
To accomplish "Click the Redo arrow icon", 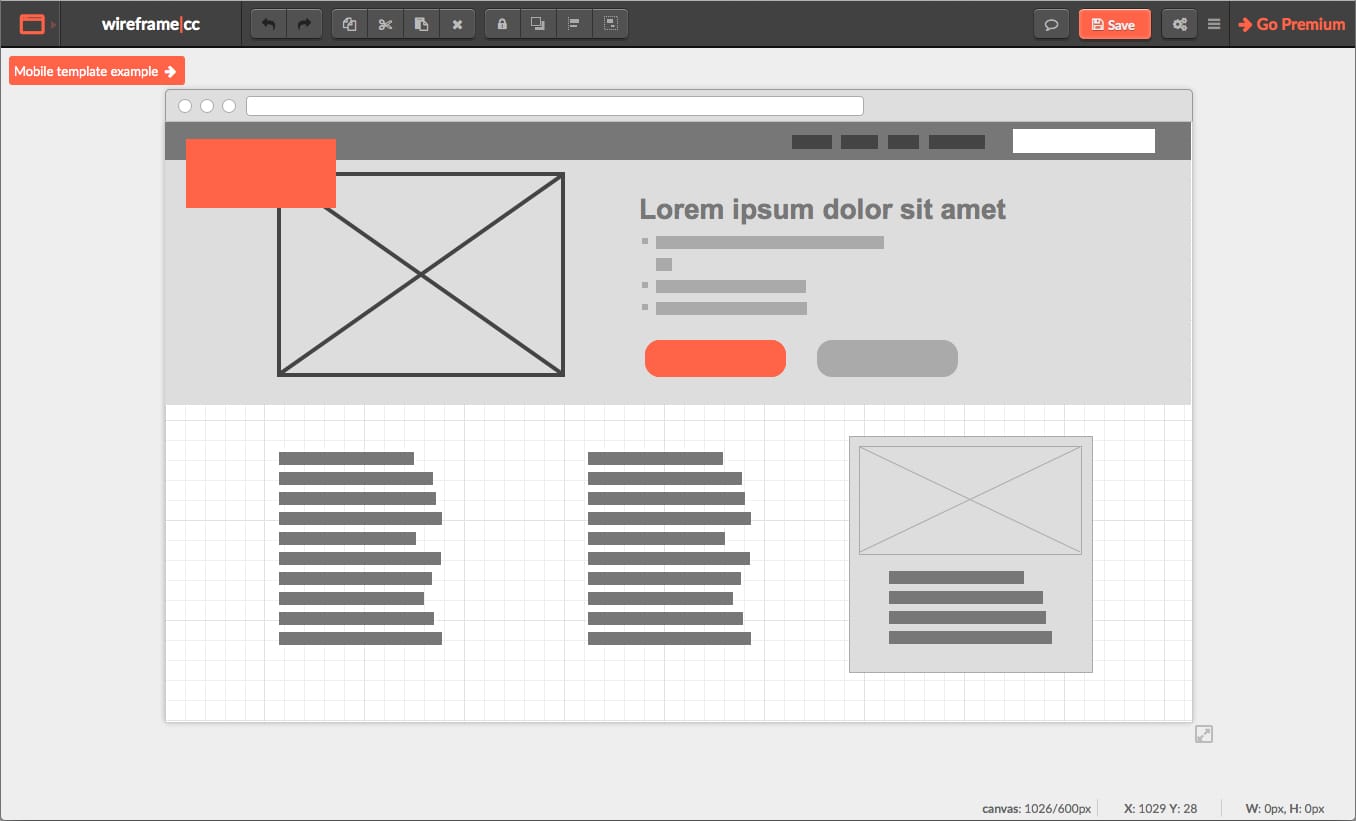I will click(x=304, y=24).
